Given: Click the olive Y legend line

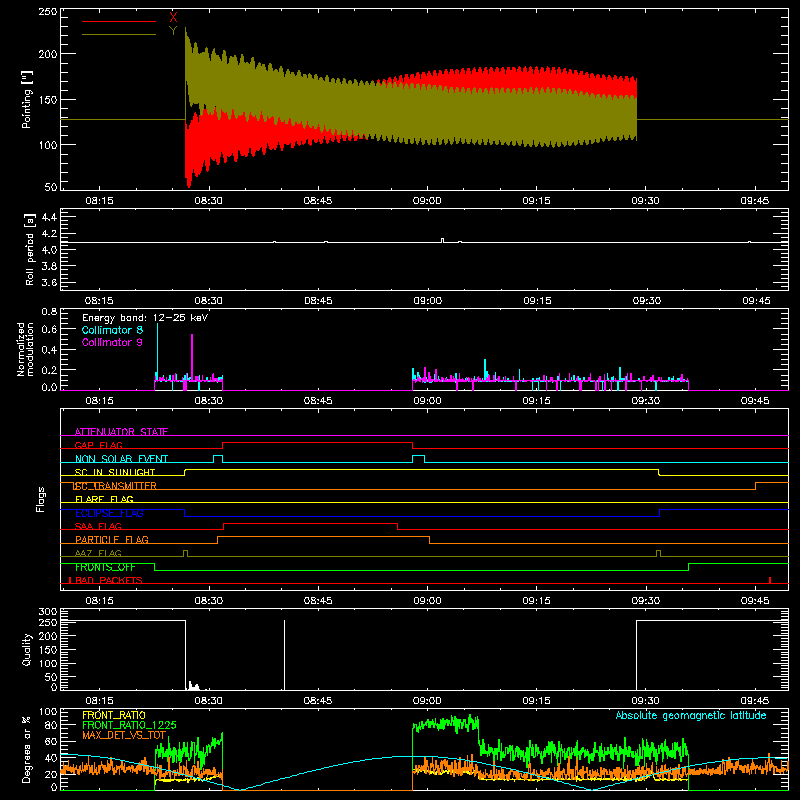Looking at the screenshot, I should click(119, 34).
